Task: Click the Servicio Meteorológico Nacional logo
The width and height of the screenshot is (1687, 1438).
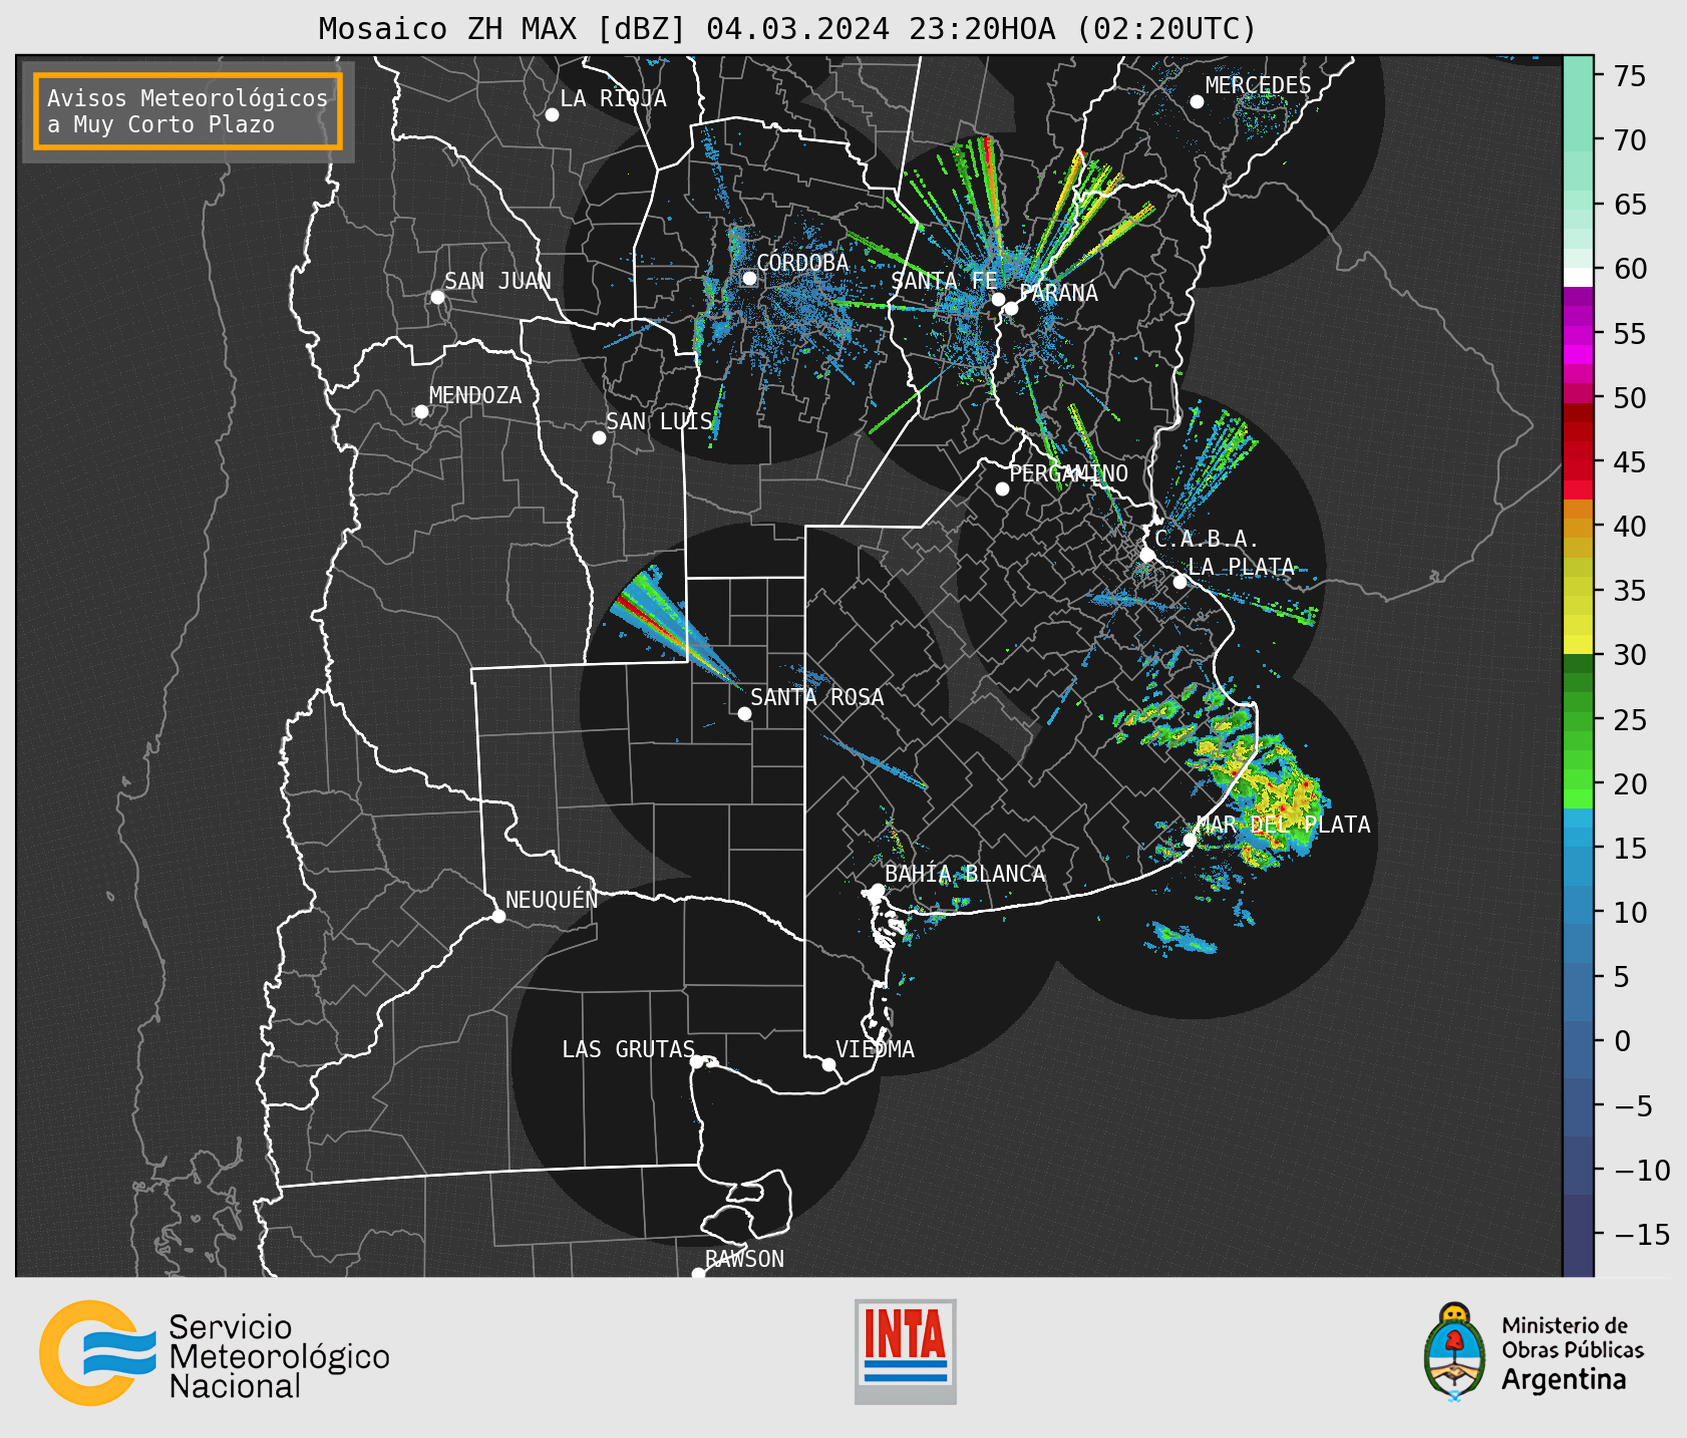Action: tap(214, 1353)
